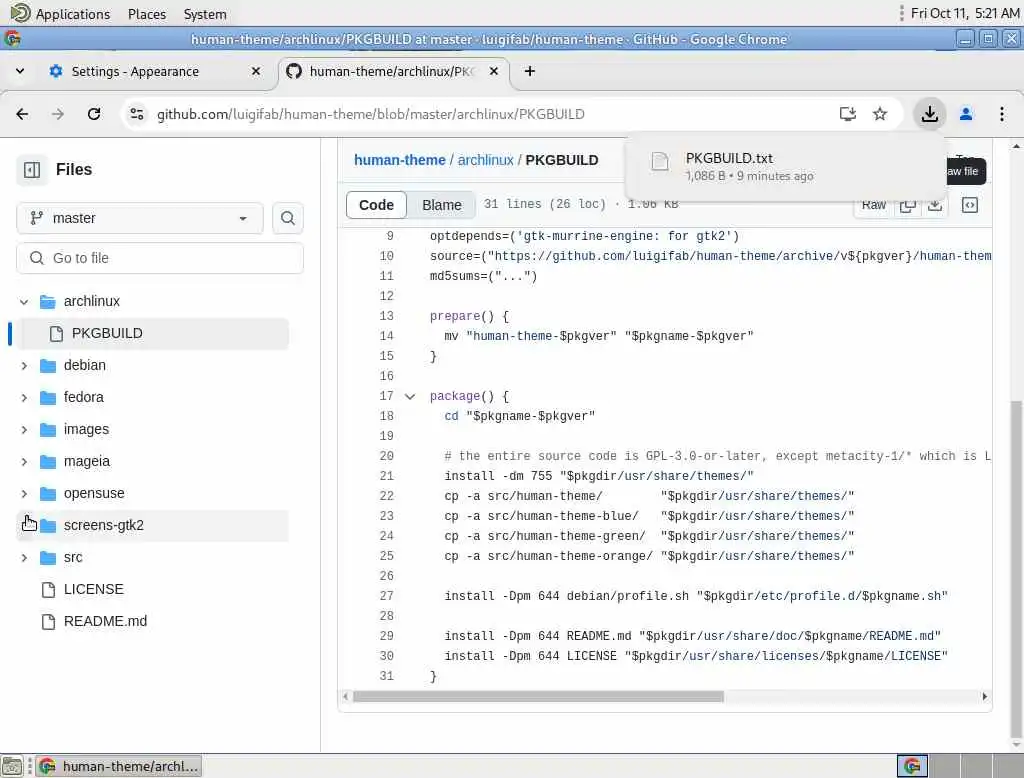Open the tab search chevron
The width and height of the screenshot is (1024, 778).
tap(20, 71)
